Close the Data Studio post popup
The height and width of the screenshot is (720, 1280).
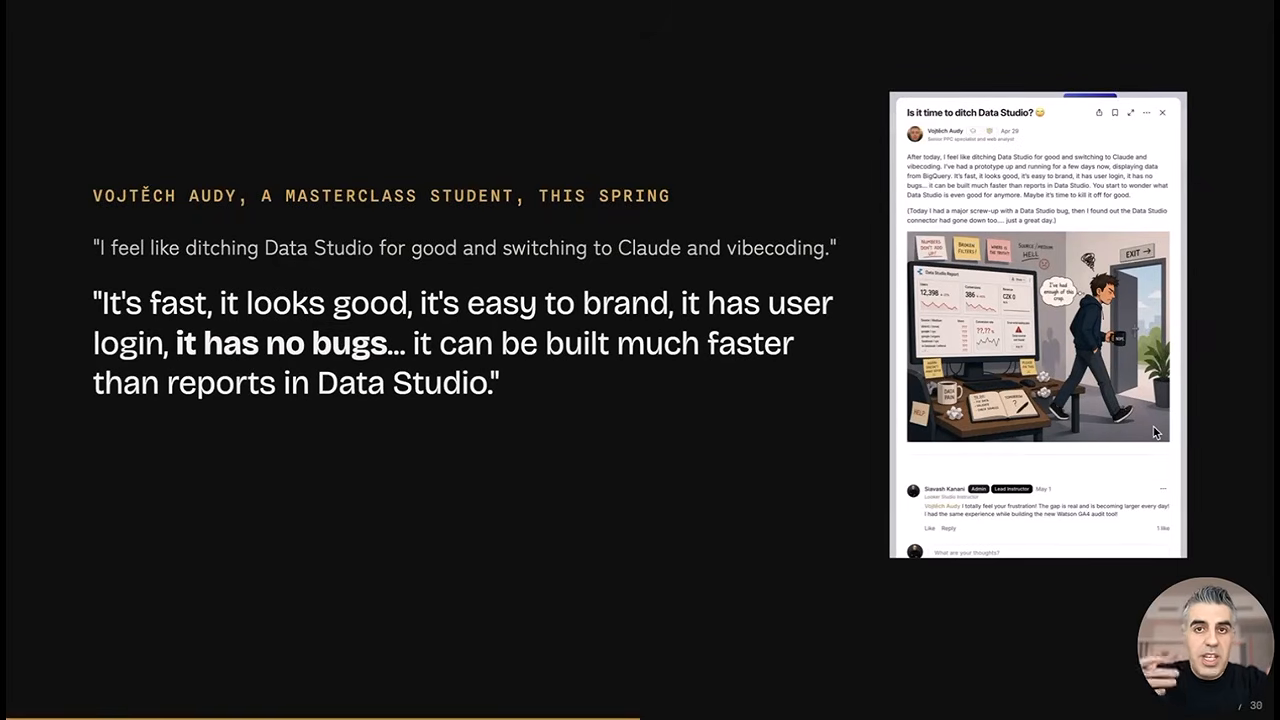point(1162,113)
